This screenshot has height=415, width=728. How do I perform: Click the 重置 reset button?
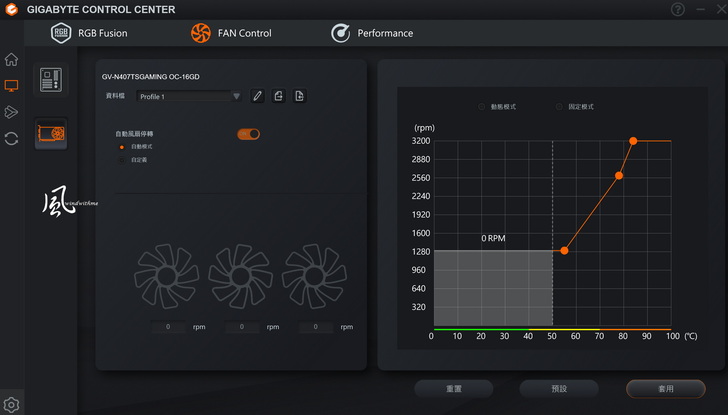coord(453,388)
